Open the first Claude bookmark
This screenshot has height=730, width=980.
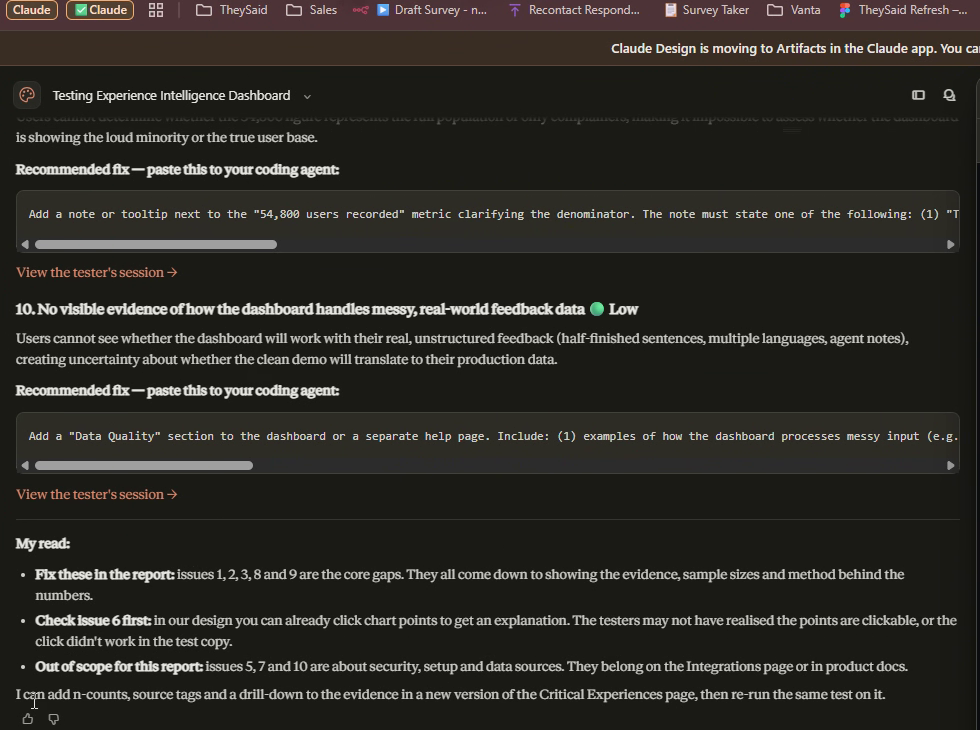(x=32, y=10)
